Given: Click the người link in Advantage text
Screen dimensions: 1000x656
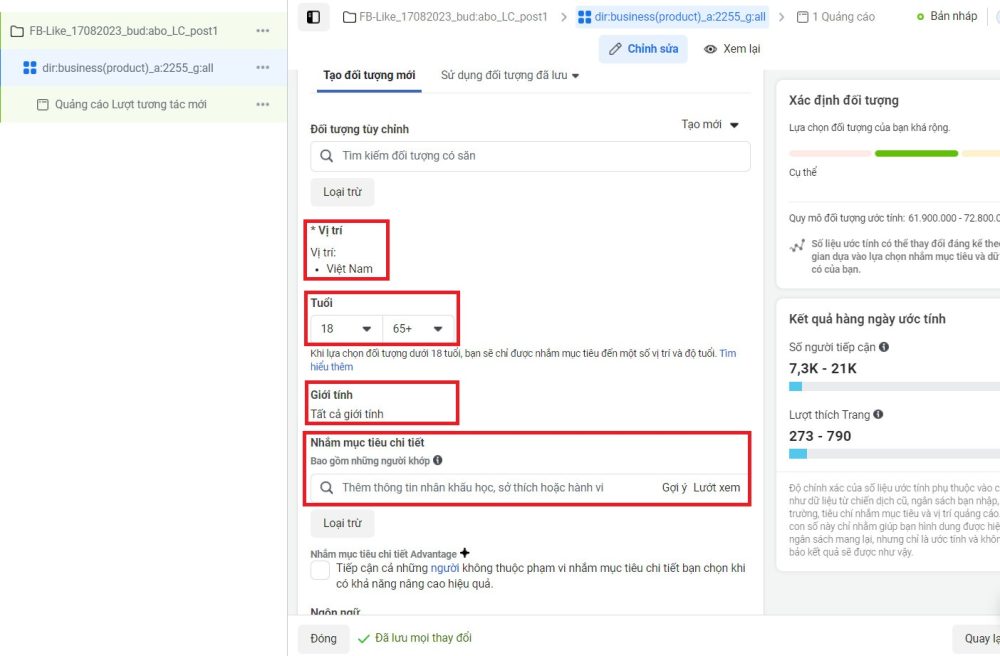Looking at the screenshot, I should coord(445,568).
